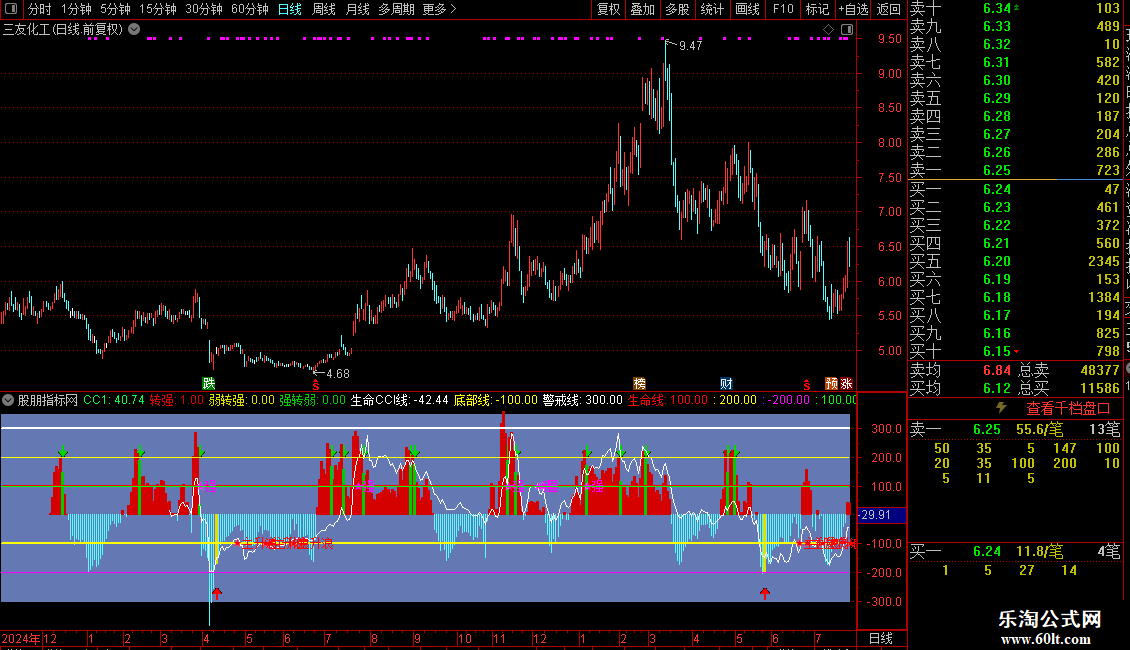The width and height of the screenshot is (1130, 650).
Task: Click the 叠加 overlay button
Action: click(x=643, y=9)
